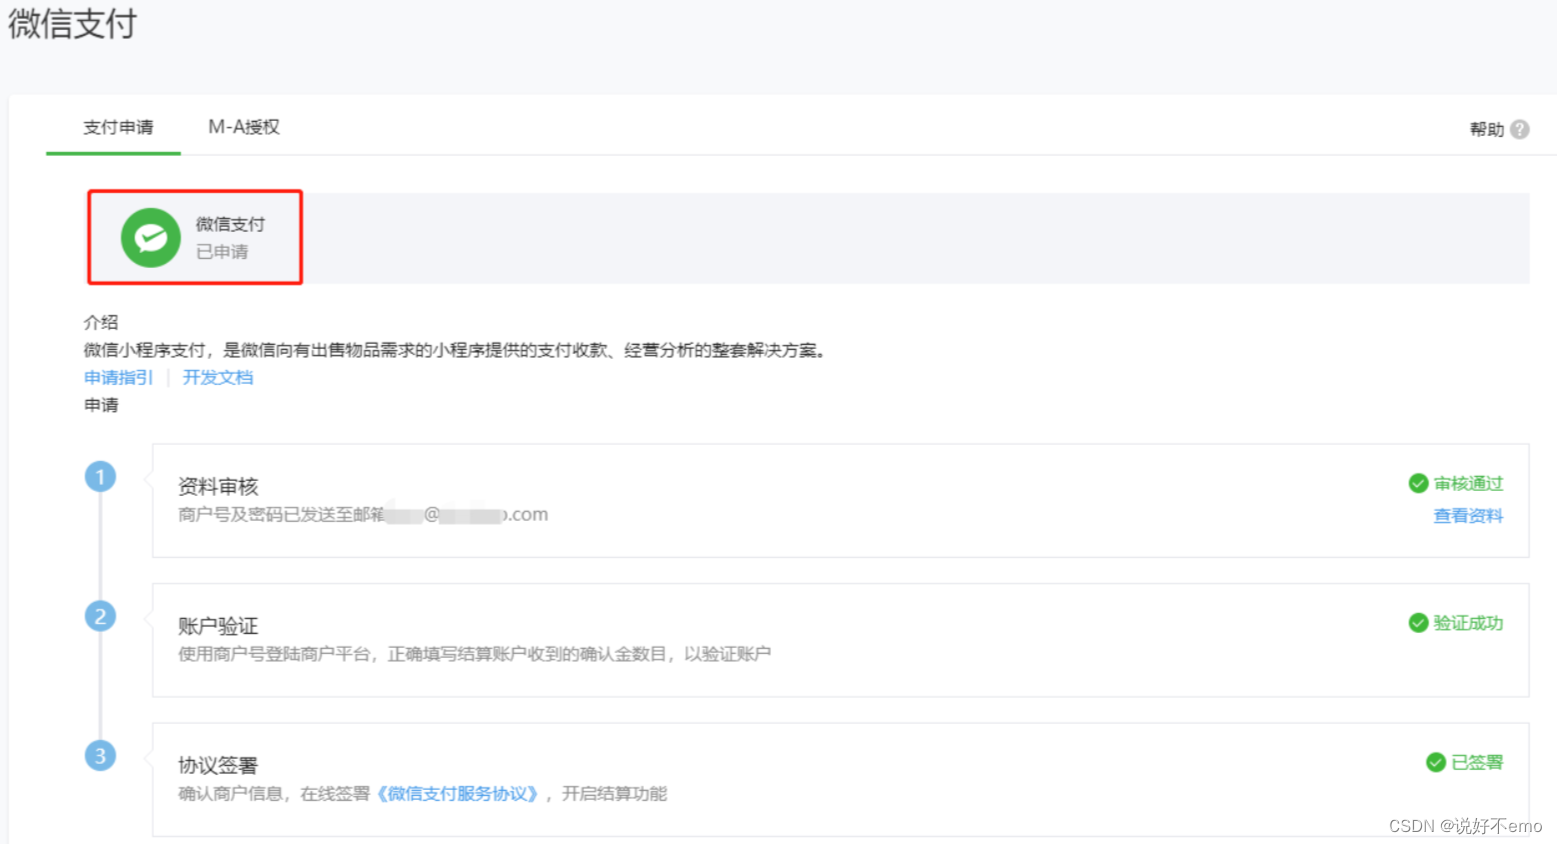
Task: Open the 《微信支付服务协议》 link
Action: pos(458,793)
